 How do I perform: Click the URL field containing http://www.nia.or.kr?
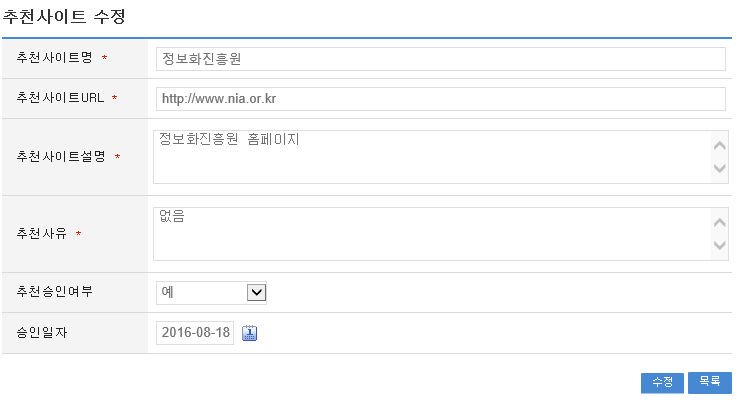(x=440, y=99)
